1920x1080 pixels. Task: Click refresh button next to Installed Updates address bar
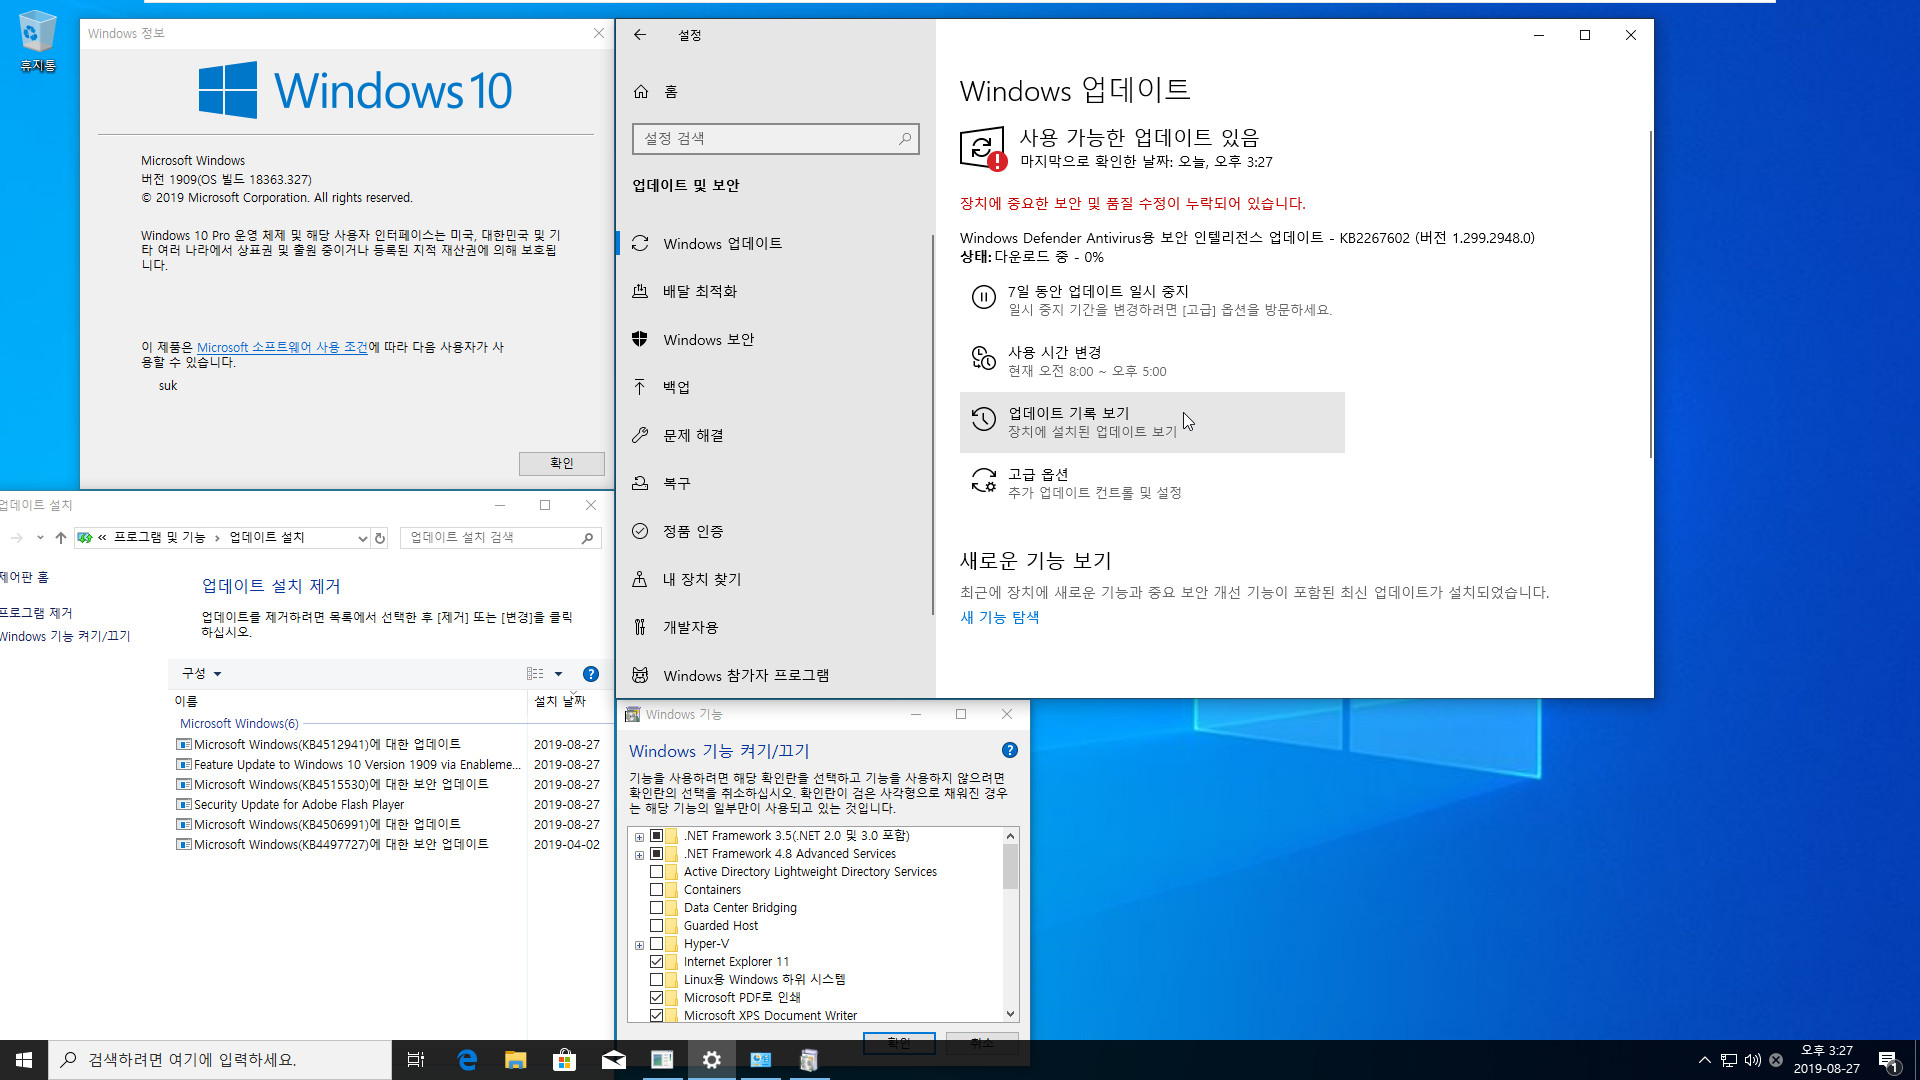click(380, 538)
